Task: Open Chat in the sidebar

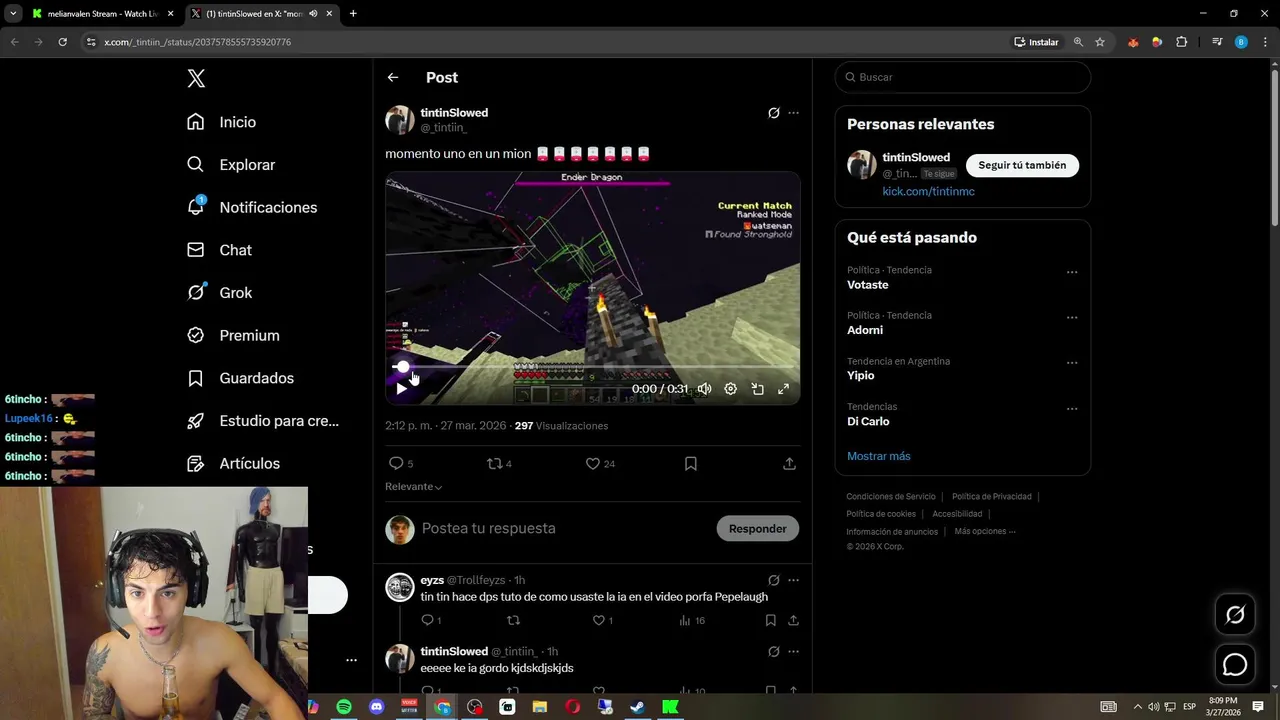Action: 219,250
